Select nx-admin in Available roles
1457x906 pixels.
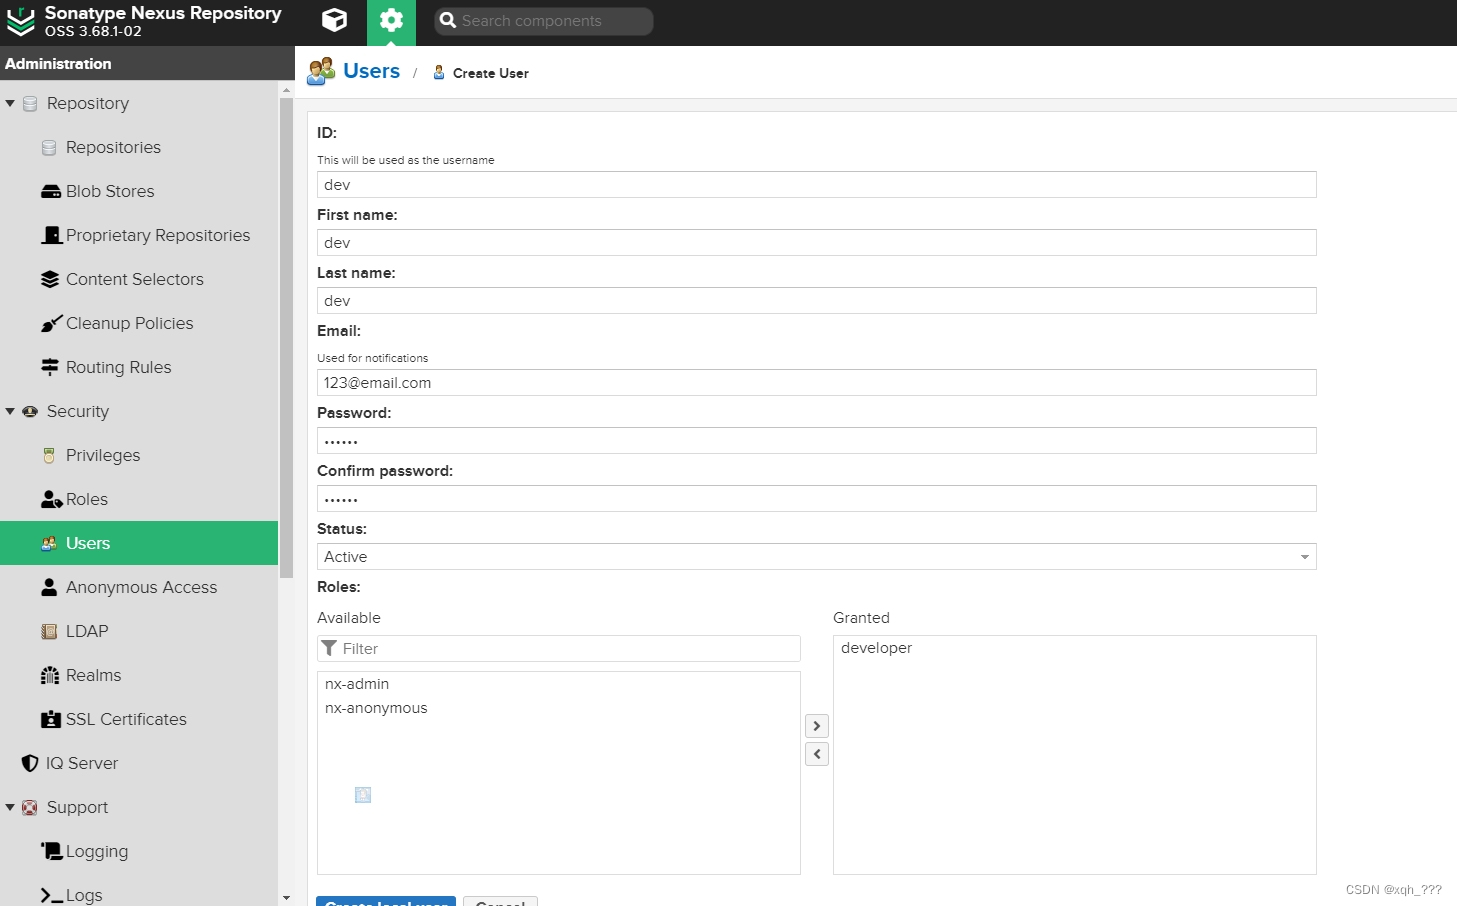click(x=357, y=684)
